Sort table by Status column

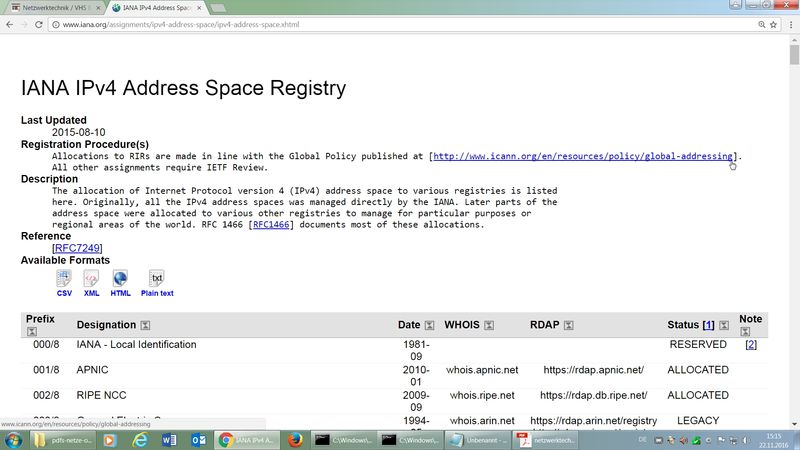point(723,325)
